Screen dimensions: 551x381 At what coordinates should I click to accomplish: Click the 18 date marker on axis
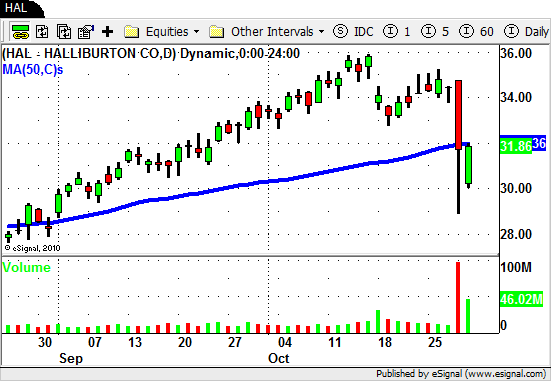pyautogui.click(x=385, y=342)
